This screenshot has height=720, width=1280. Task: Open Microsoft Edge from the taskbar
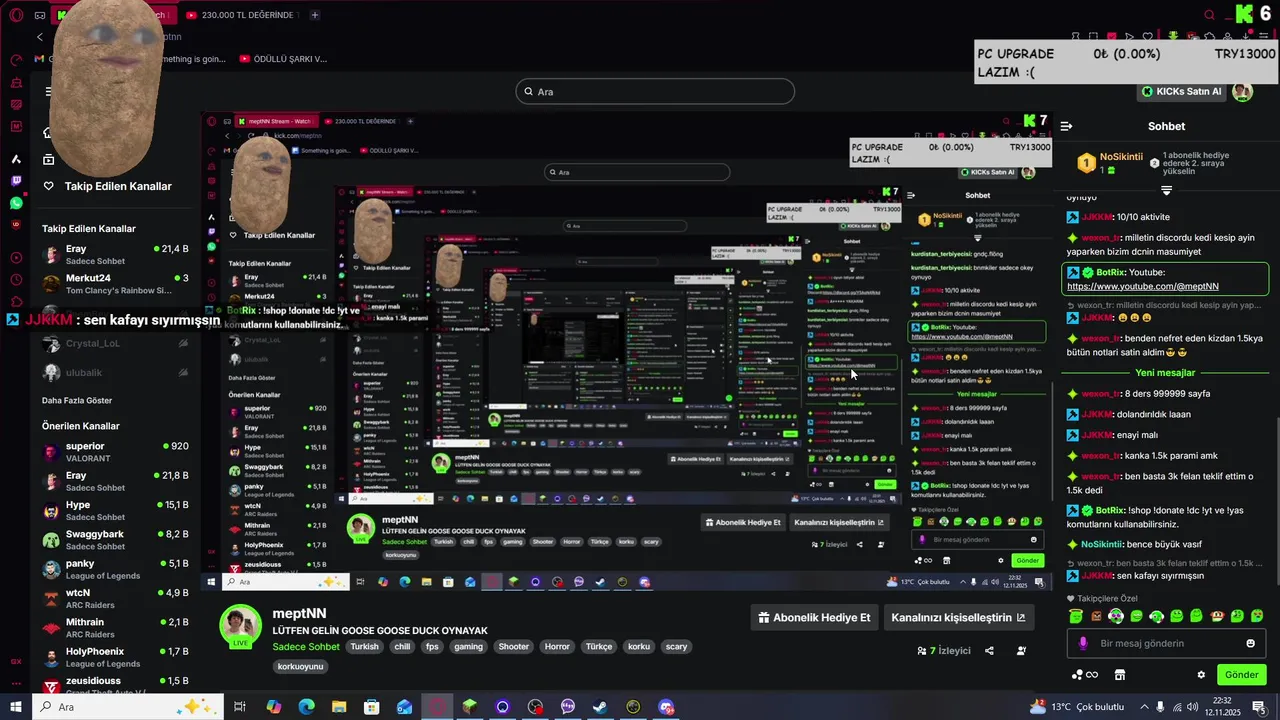click(x=306, y=707)
